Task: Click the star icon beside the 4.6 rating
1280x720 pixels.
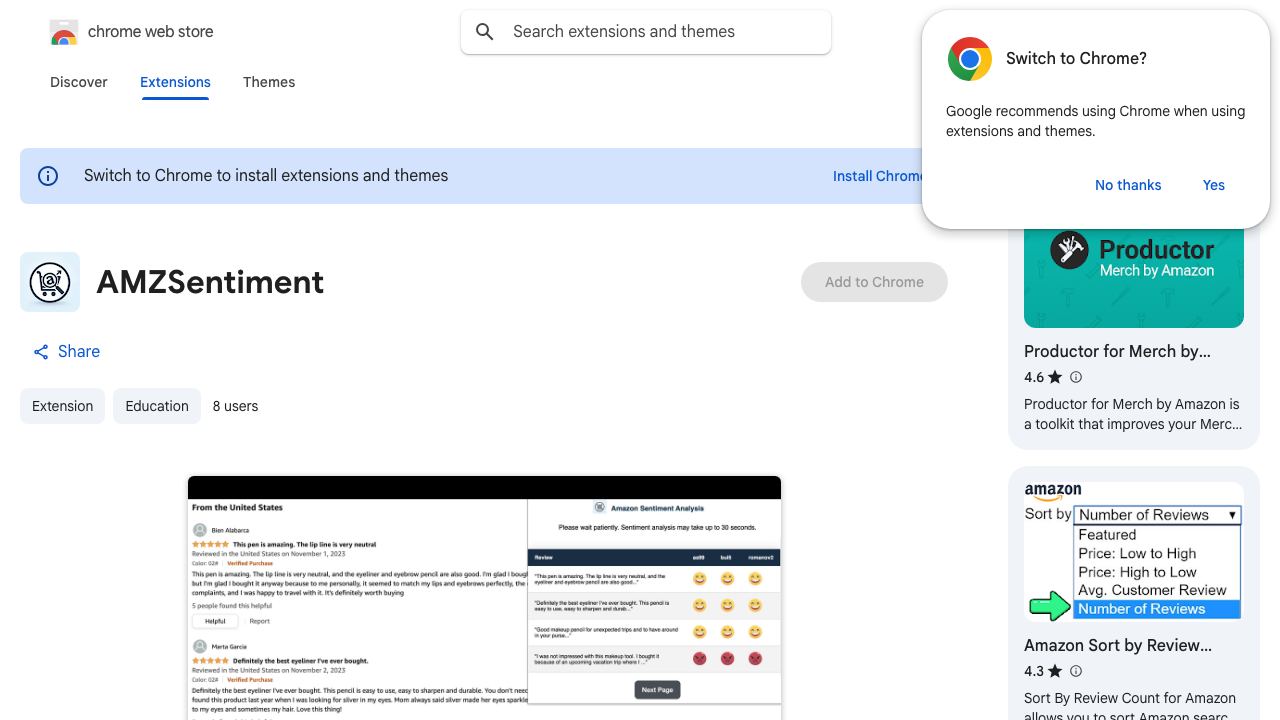Action: tap(1055, 377)
